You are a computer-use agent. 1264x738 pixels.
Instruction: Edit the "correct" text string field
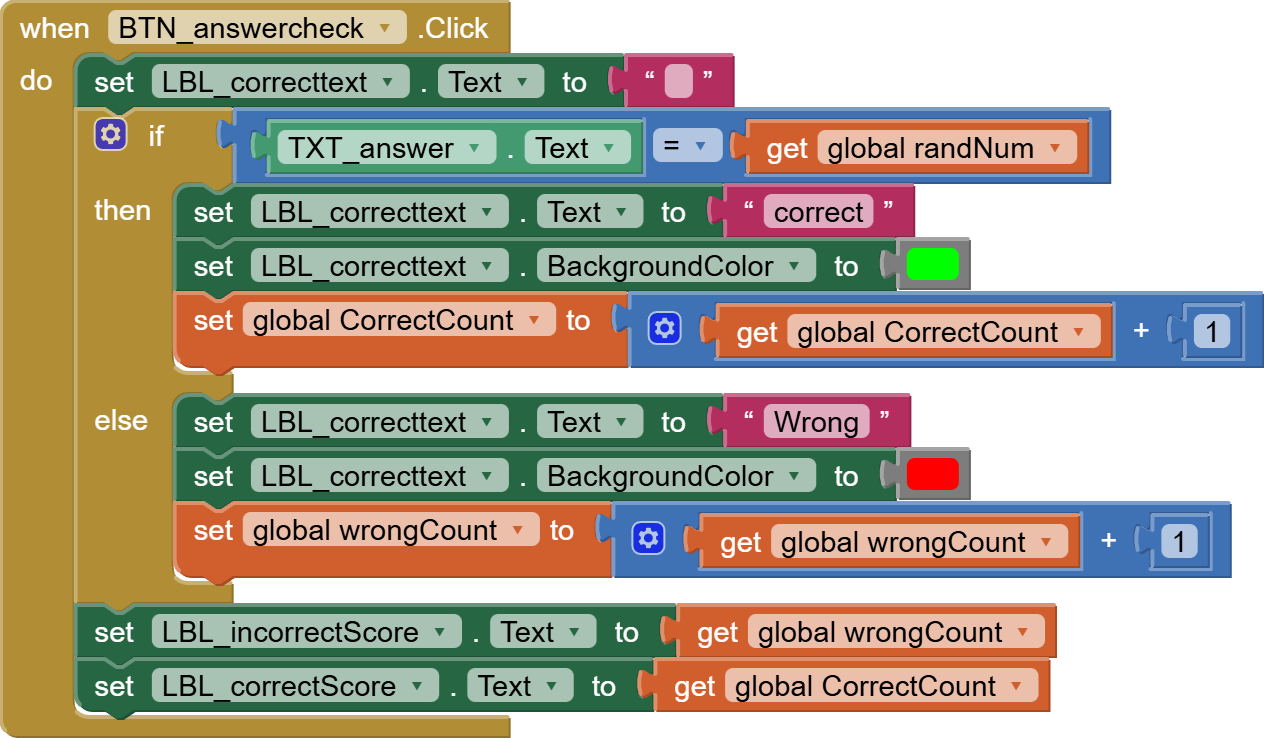pos(818,212)
